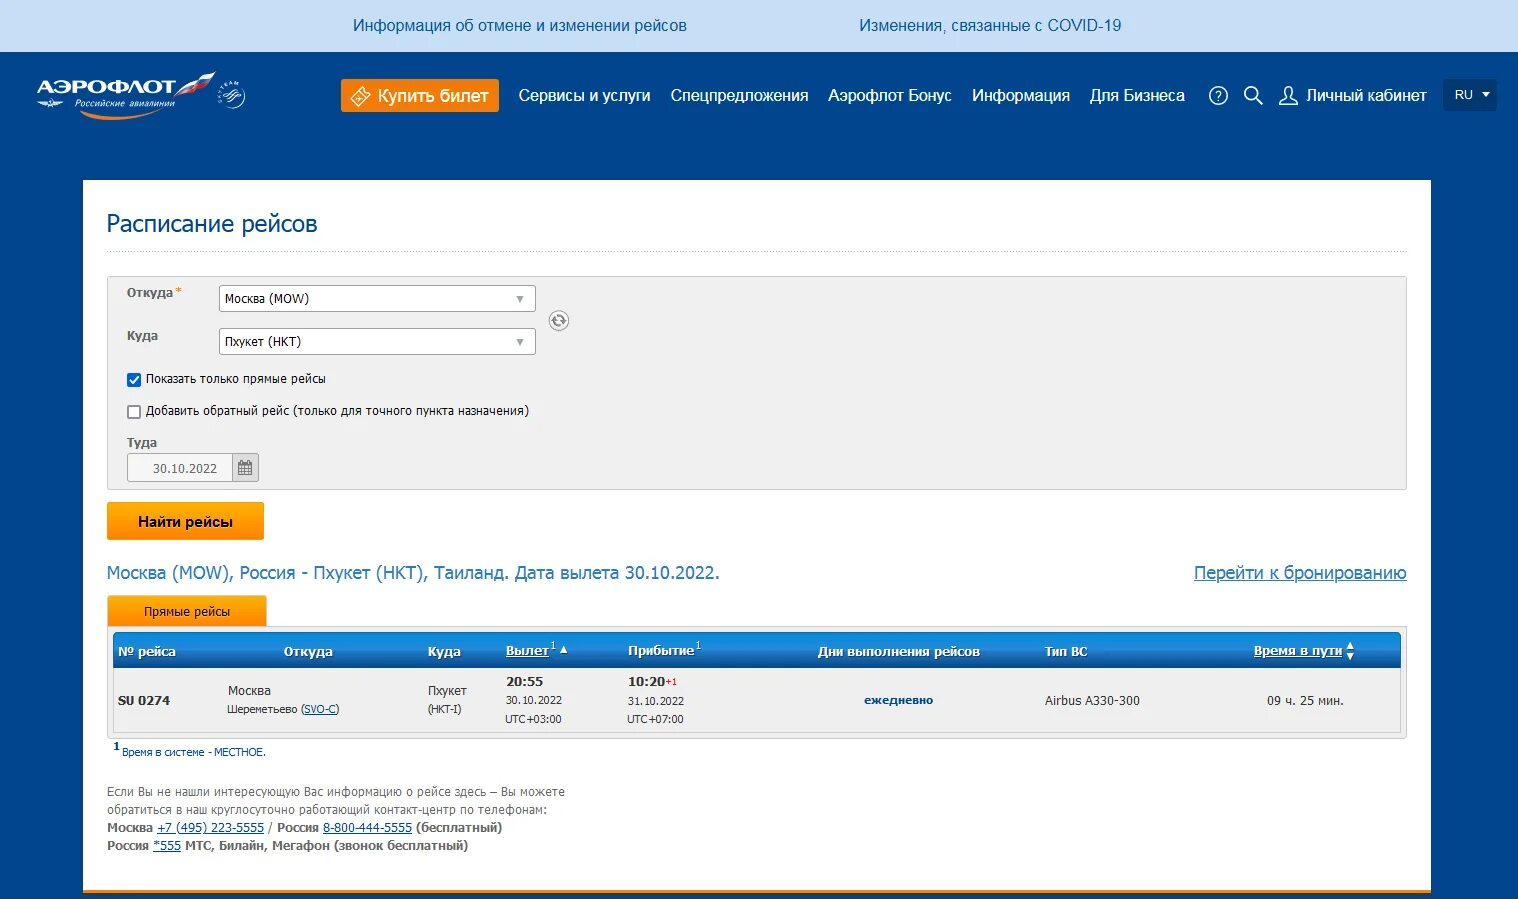This screenshot has width=1518, height=899.
Task: Open Сервисы и услуги menu
Action: pyautogui.click(x=584, y=96)
